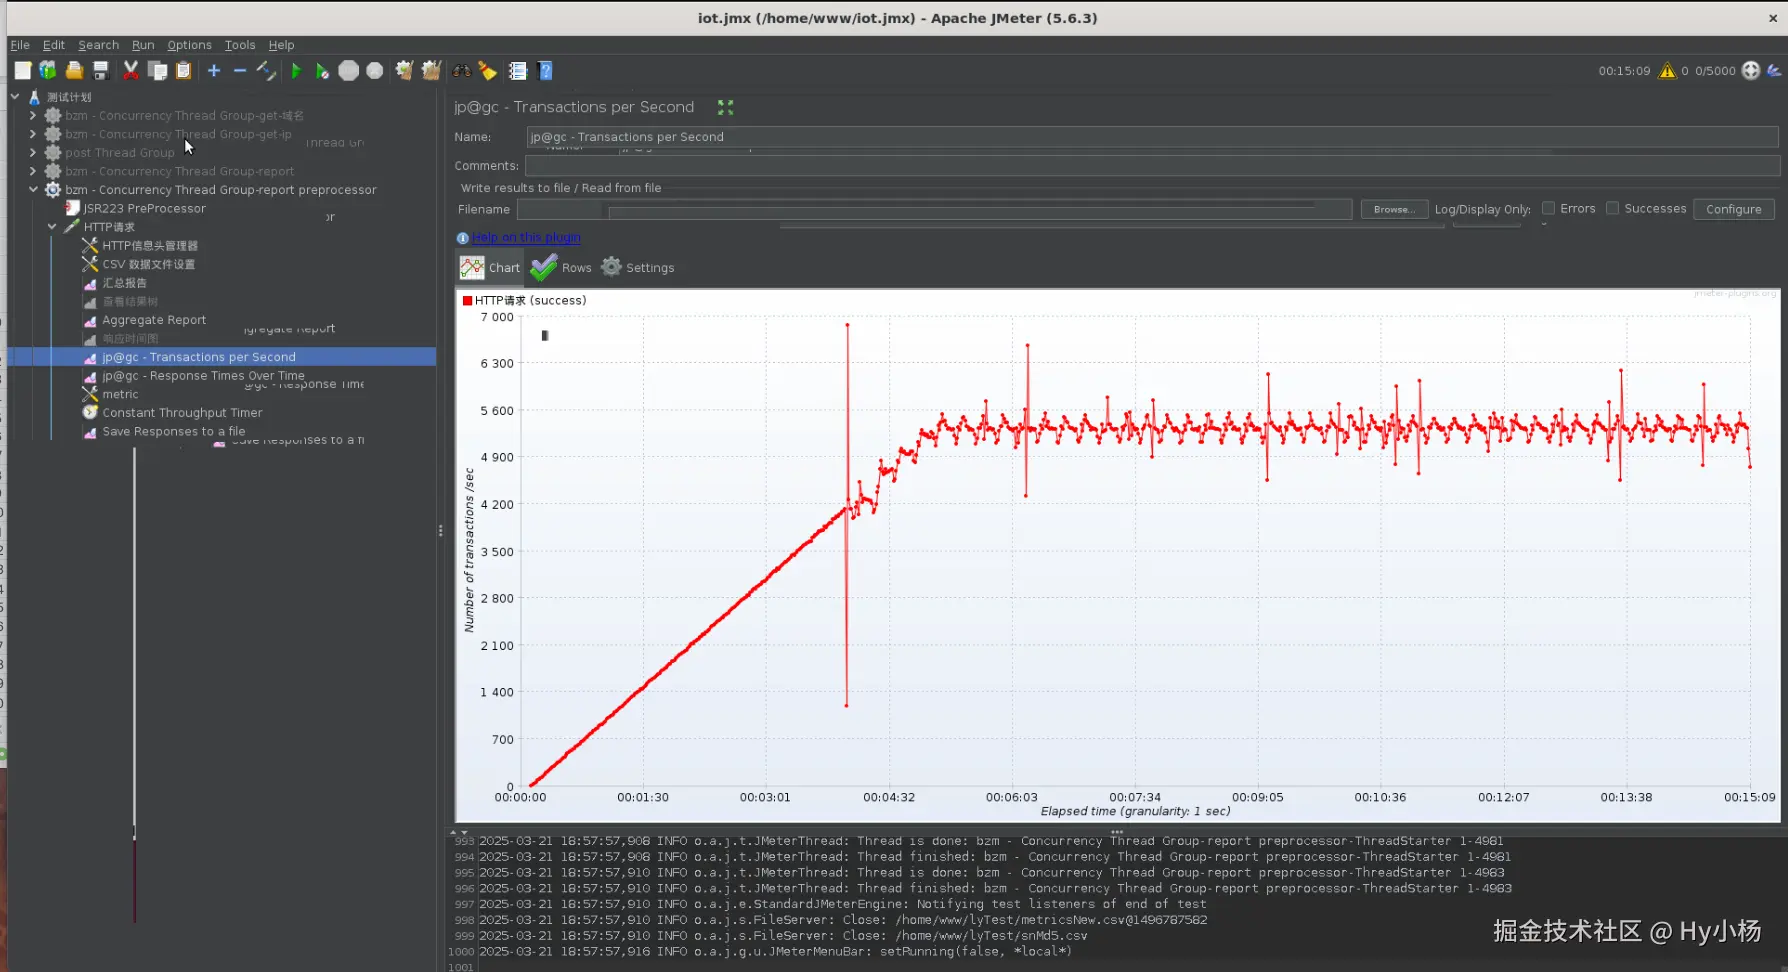
Task: Stop the test with the stop icon
Action: 348,70
